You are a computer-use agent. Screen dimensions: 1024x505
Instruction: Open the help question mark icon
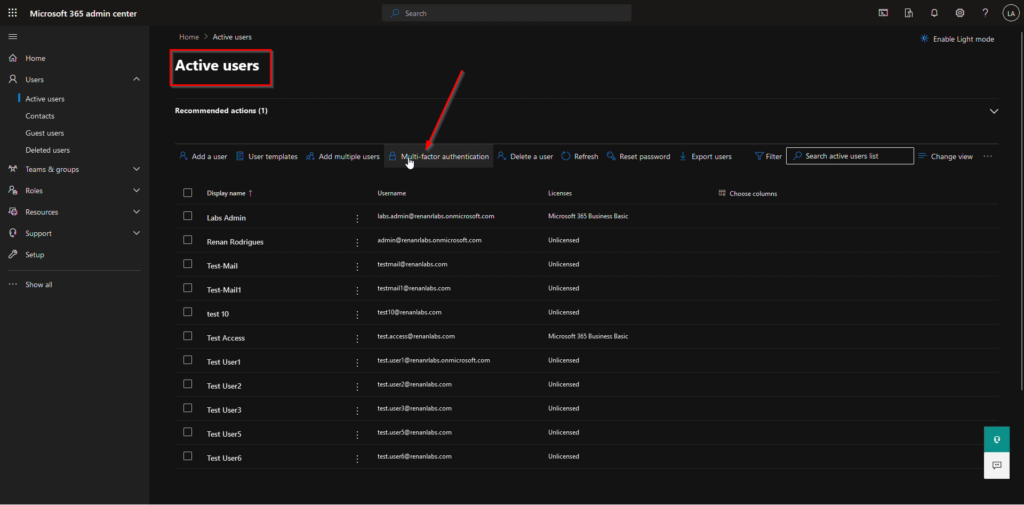(985, 13)
